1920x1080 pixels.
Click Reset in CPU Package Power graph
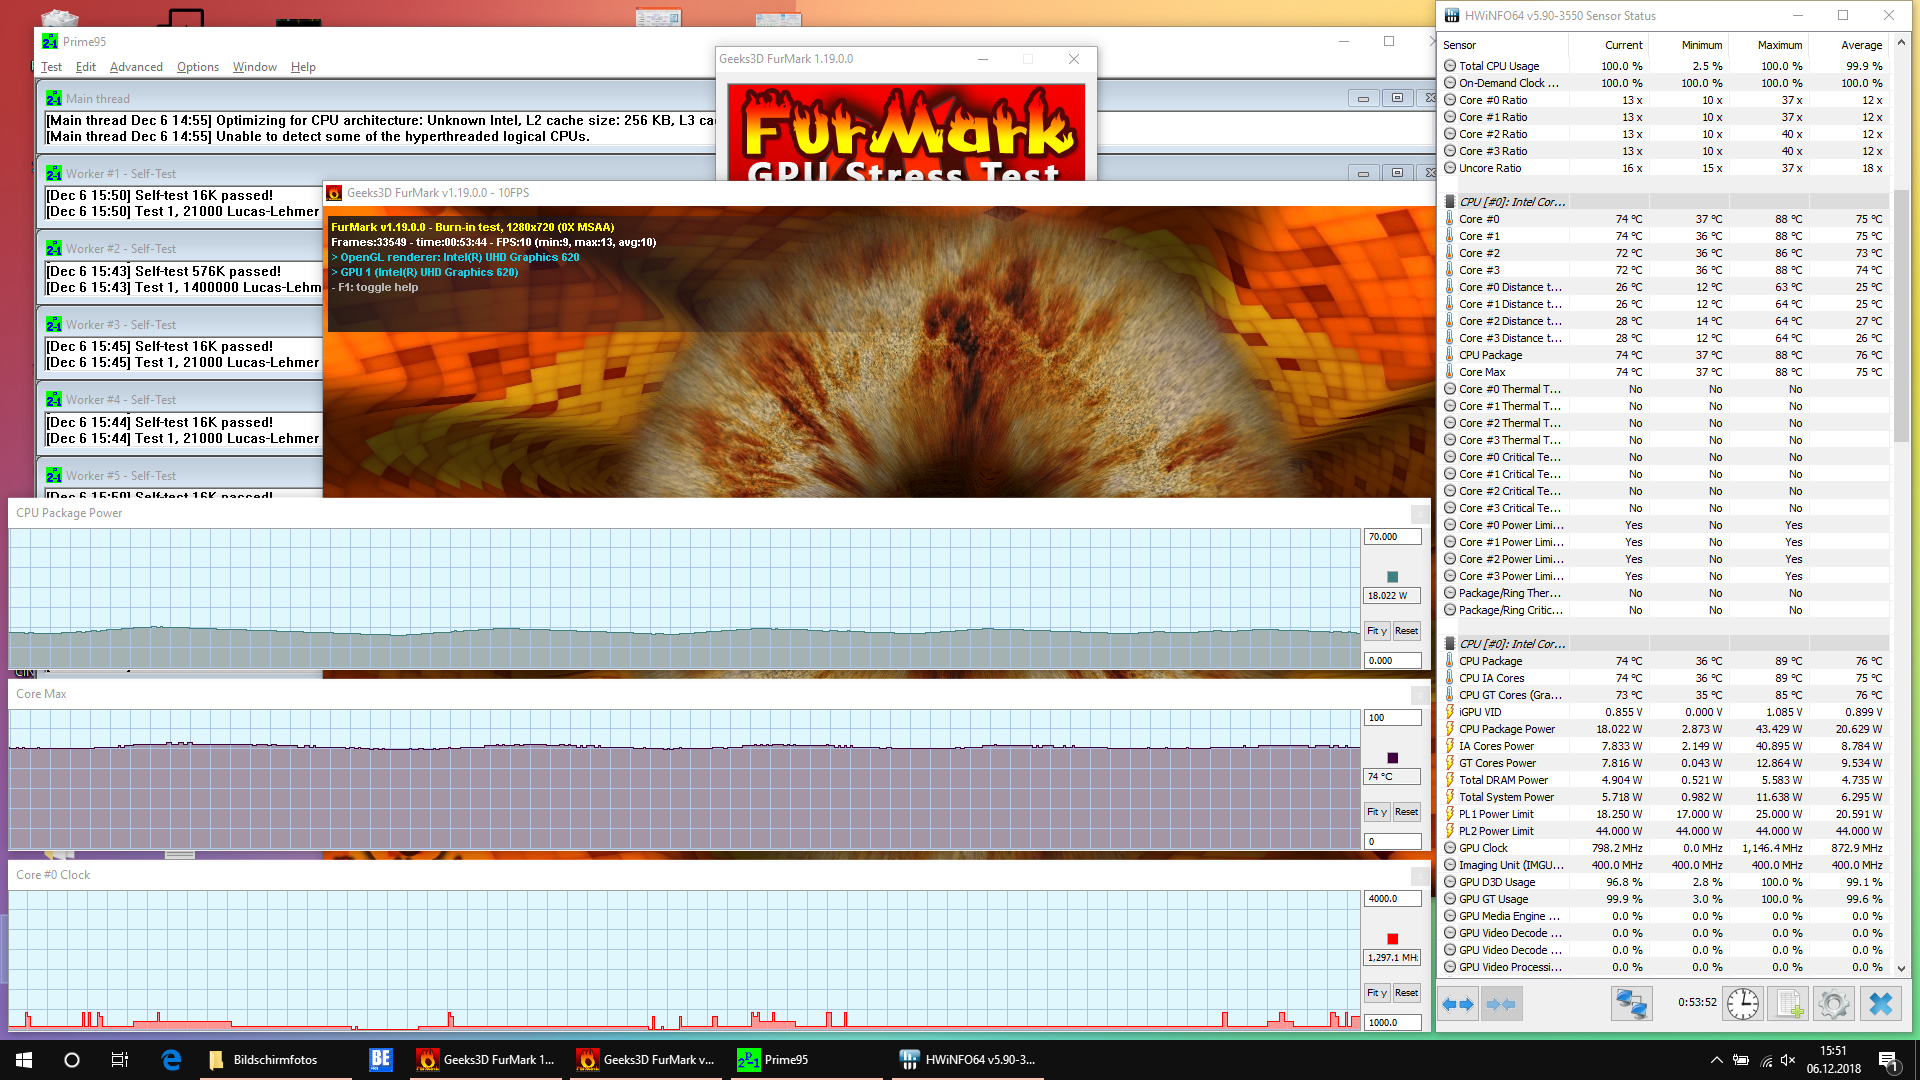pos(1406,631)
